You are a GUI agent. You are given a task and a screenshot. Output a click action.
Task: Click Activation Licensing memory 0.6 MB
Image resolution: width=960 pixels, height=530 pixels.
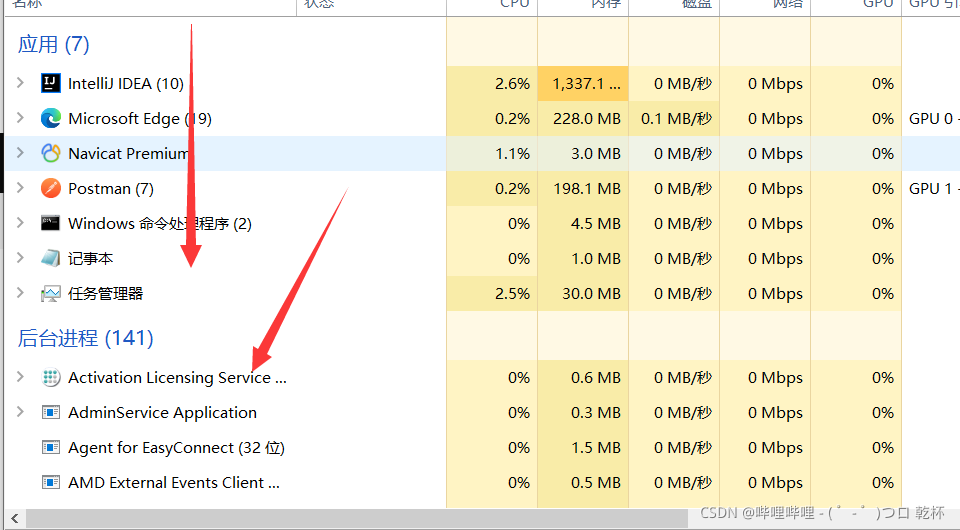(596, 378)
